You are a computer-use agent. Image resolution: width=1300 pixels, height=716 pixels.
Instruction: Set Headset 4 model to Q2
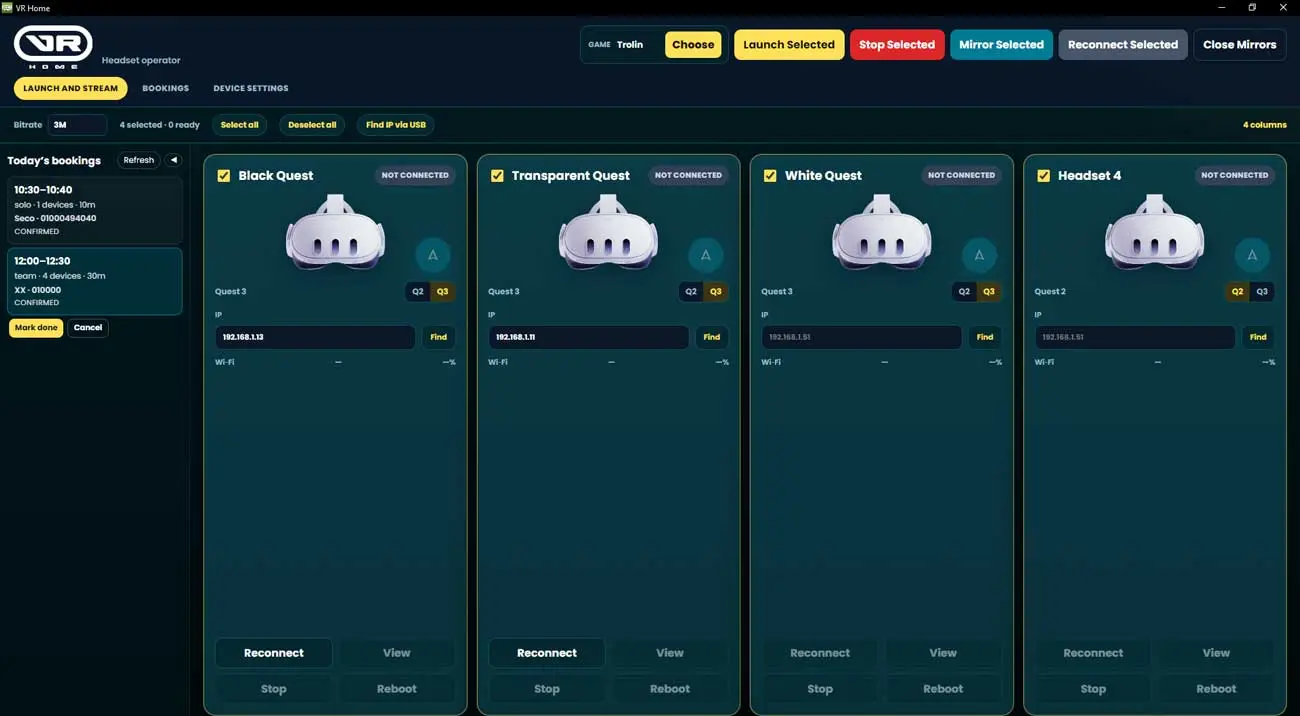pos(1237,292)
